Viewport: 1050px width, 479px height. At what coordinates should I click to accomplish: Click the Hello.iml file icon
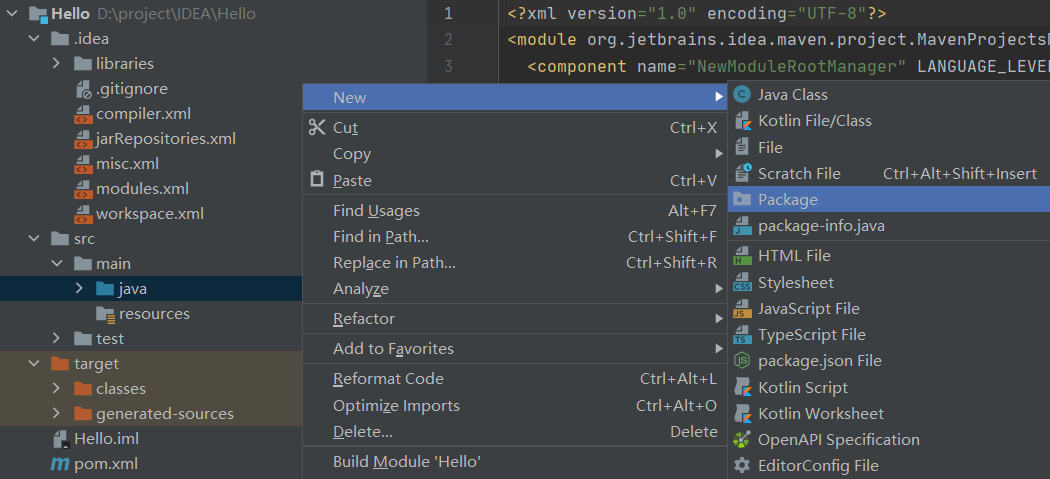(x=61, y=439)
